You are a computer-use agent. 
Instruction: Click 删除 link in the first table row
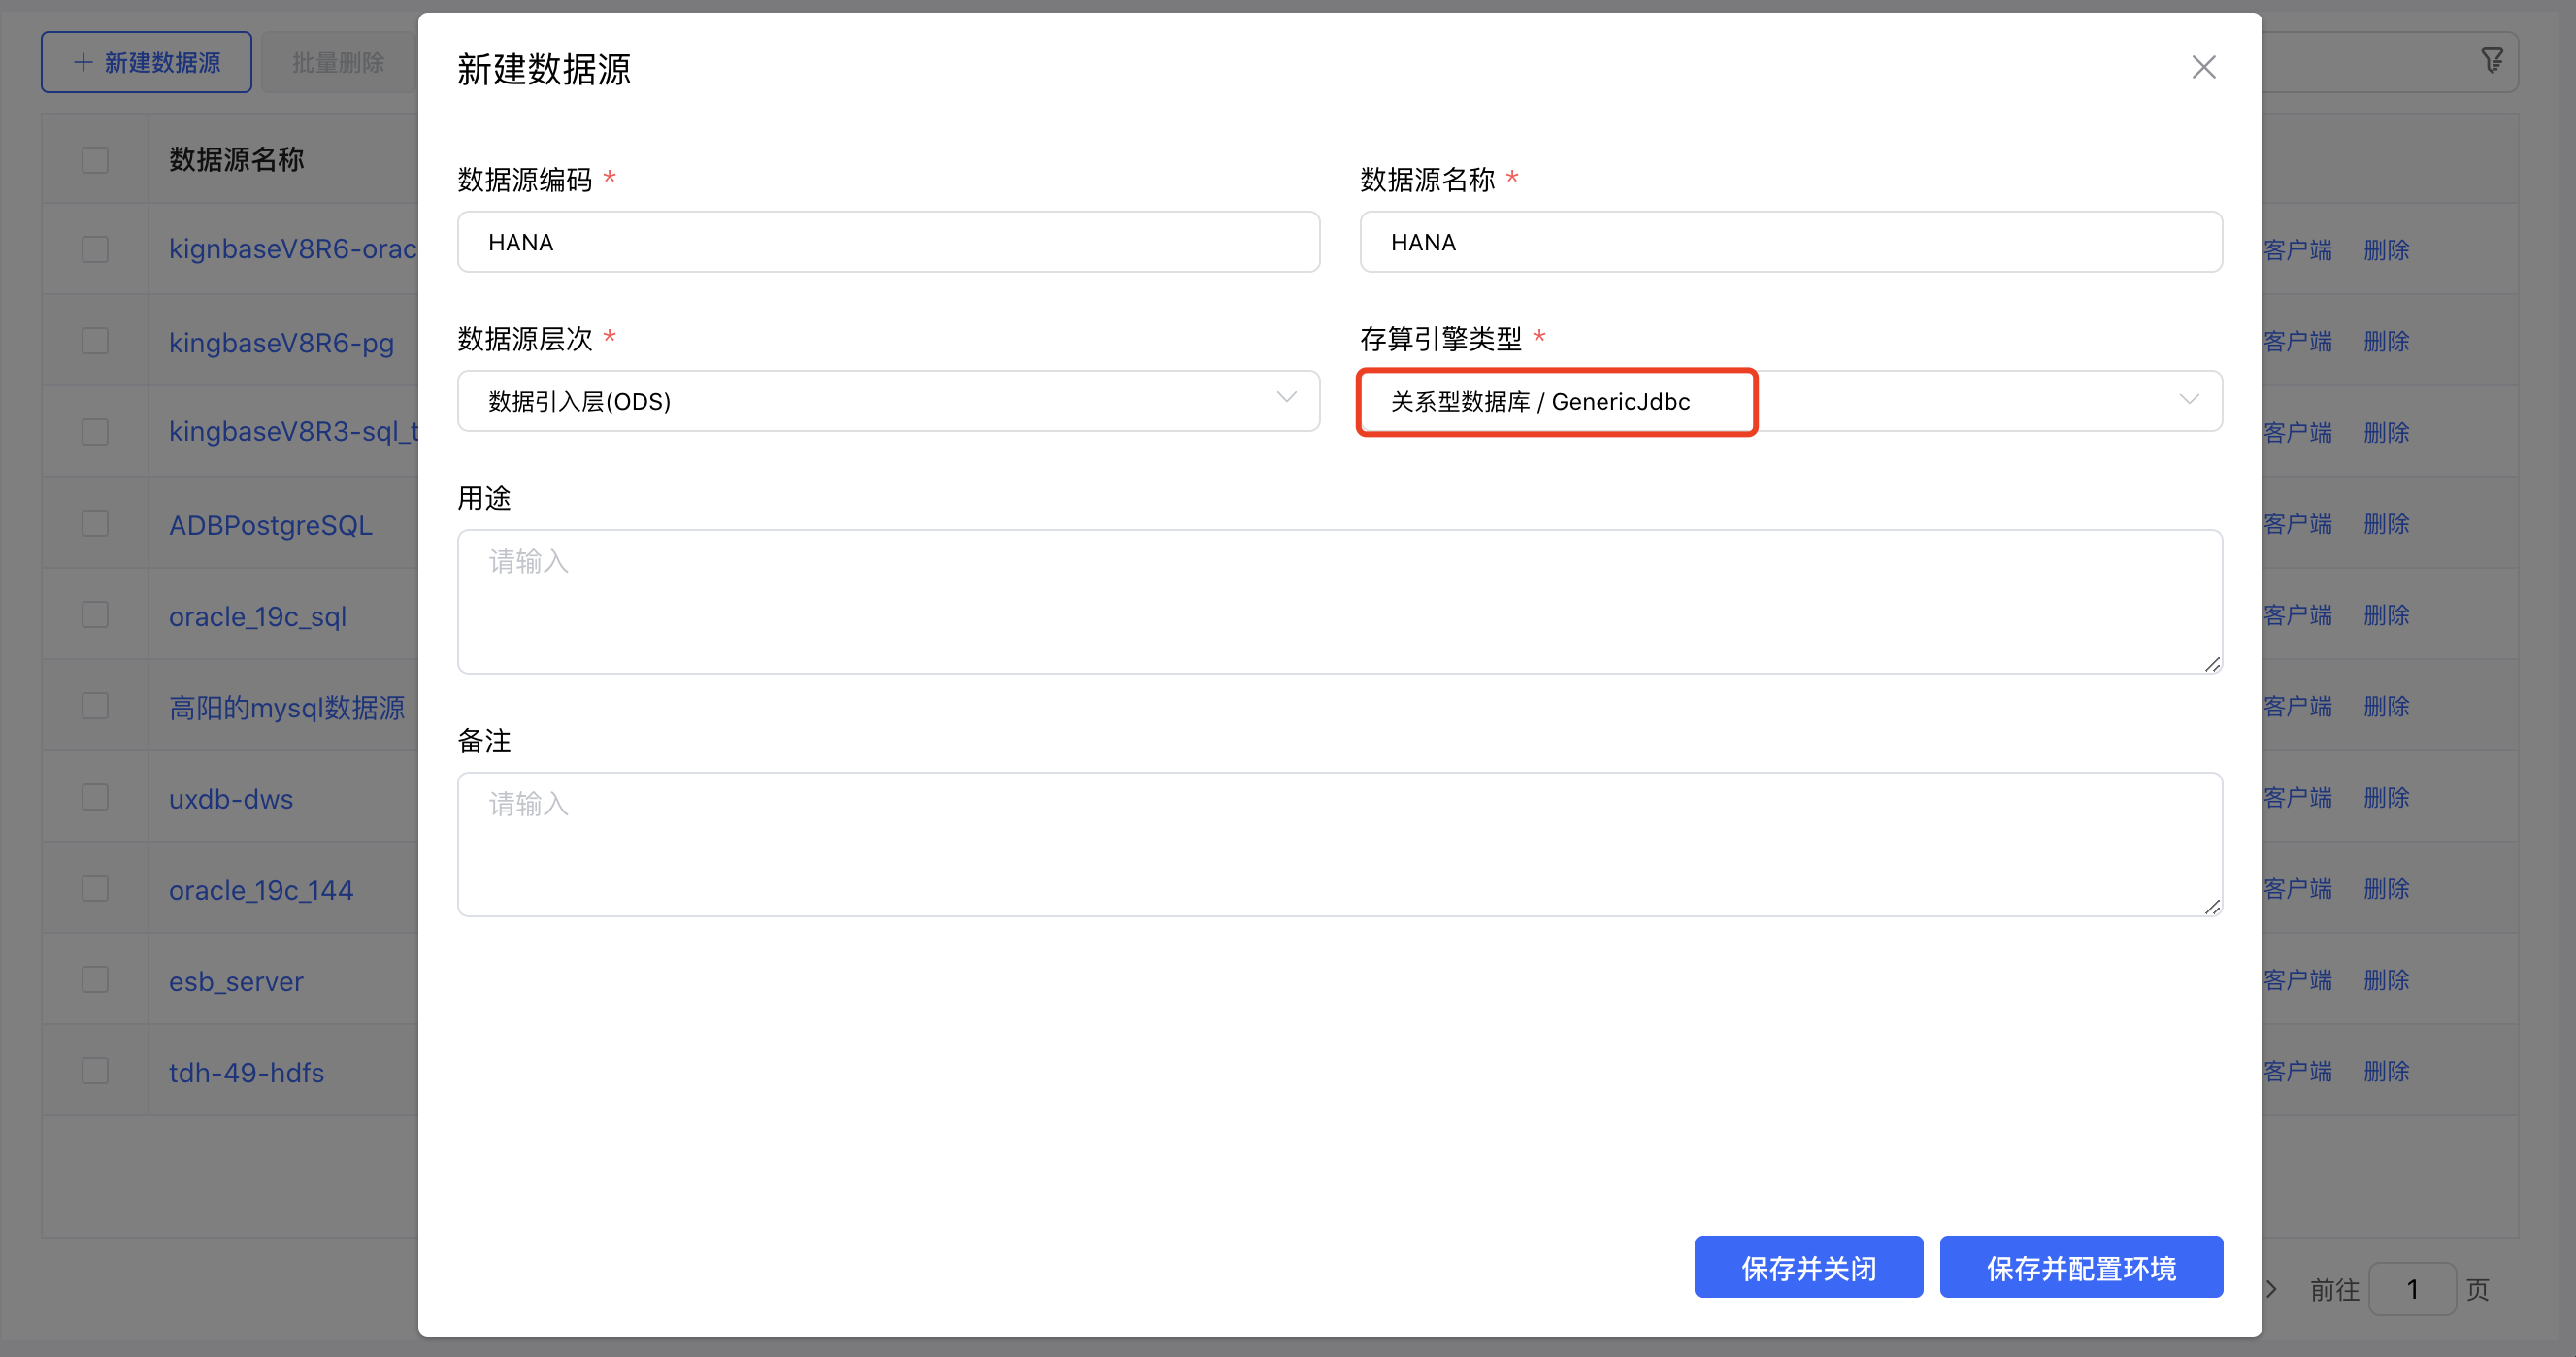pyautogui.click(x=2385, y=250)
